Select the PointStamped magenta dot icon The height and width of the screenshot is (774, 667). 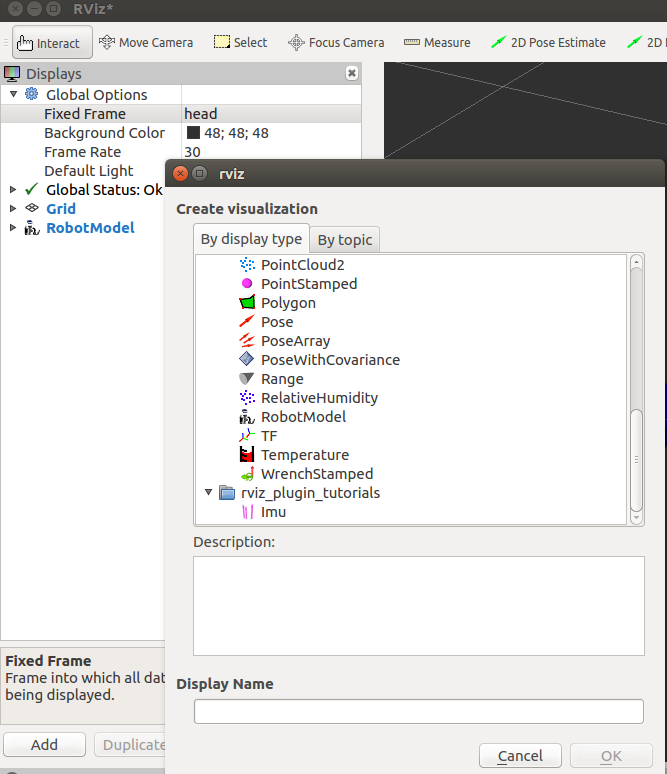click(x=247, y=283)
